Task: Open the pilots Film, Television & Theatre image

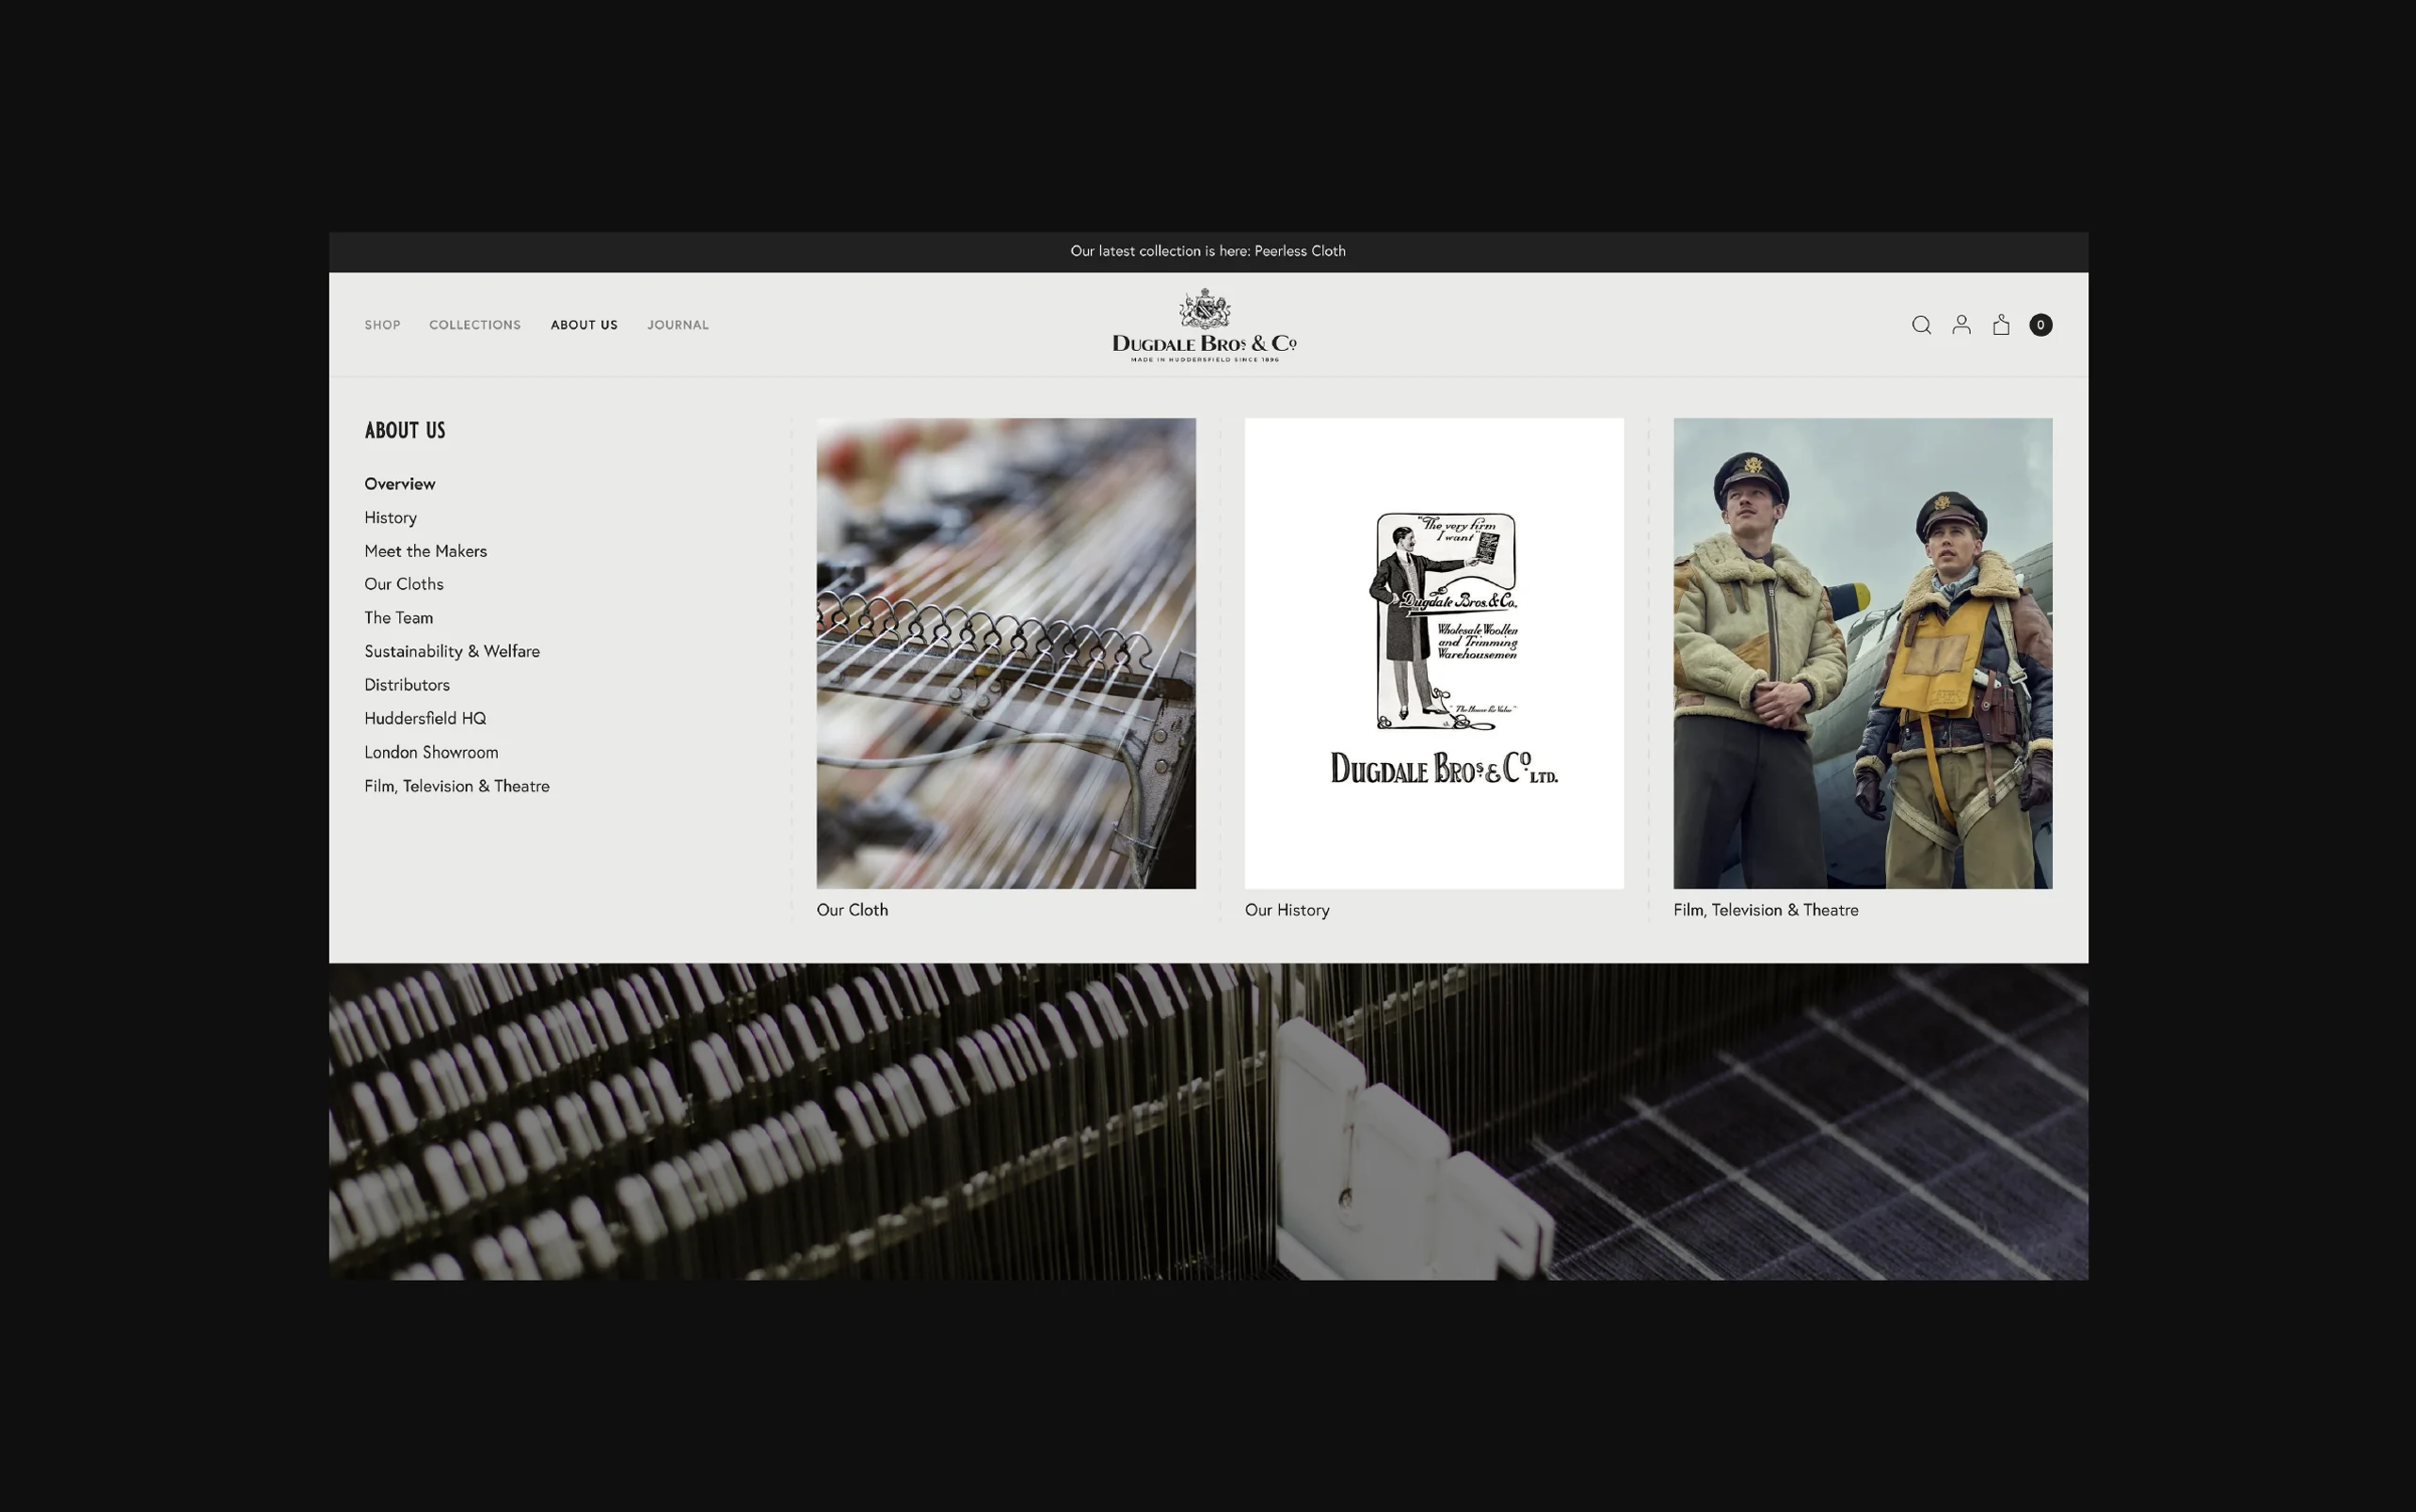Action: pyautogui.click(x=1862, y=653)
